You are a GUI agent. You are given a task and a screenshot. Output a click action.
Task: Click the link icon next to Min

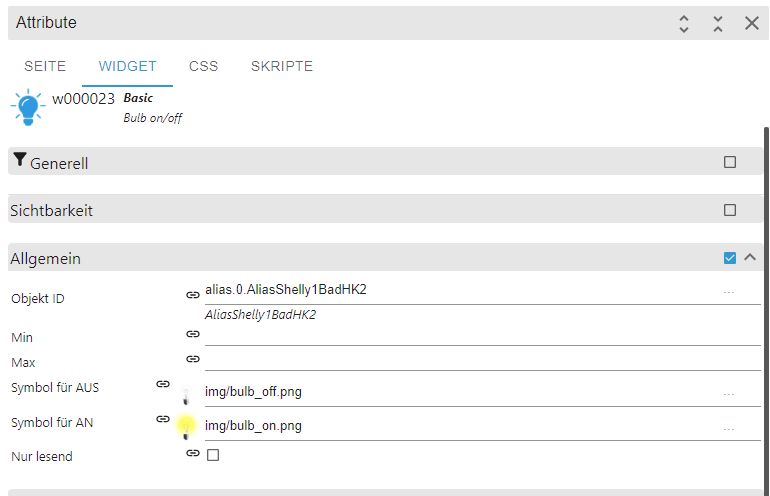193,334
